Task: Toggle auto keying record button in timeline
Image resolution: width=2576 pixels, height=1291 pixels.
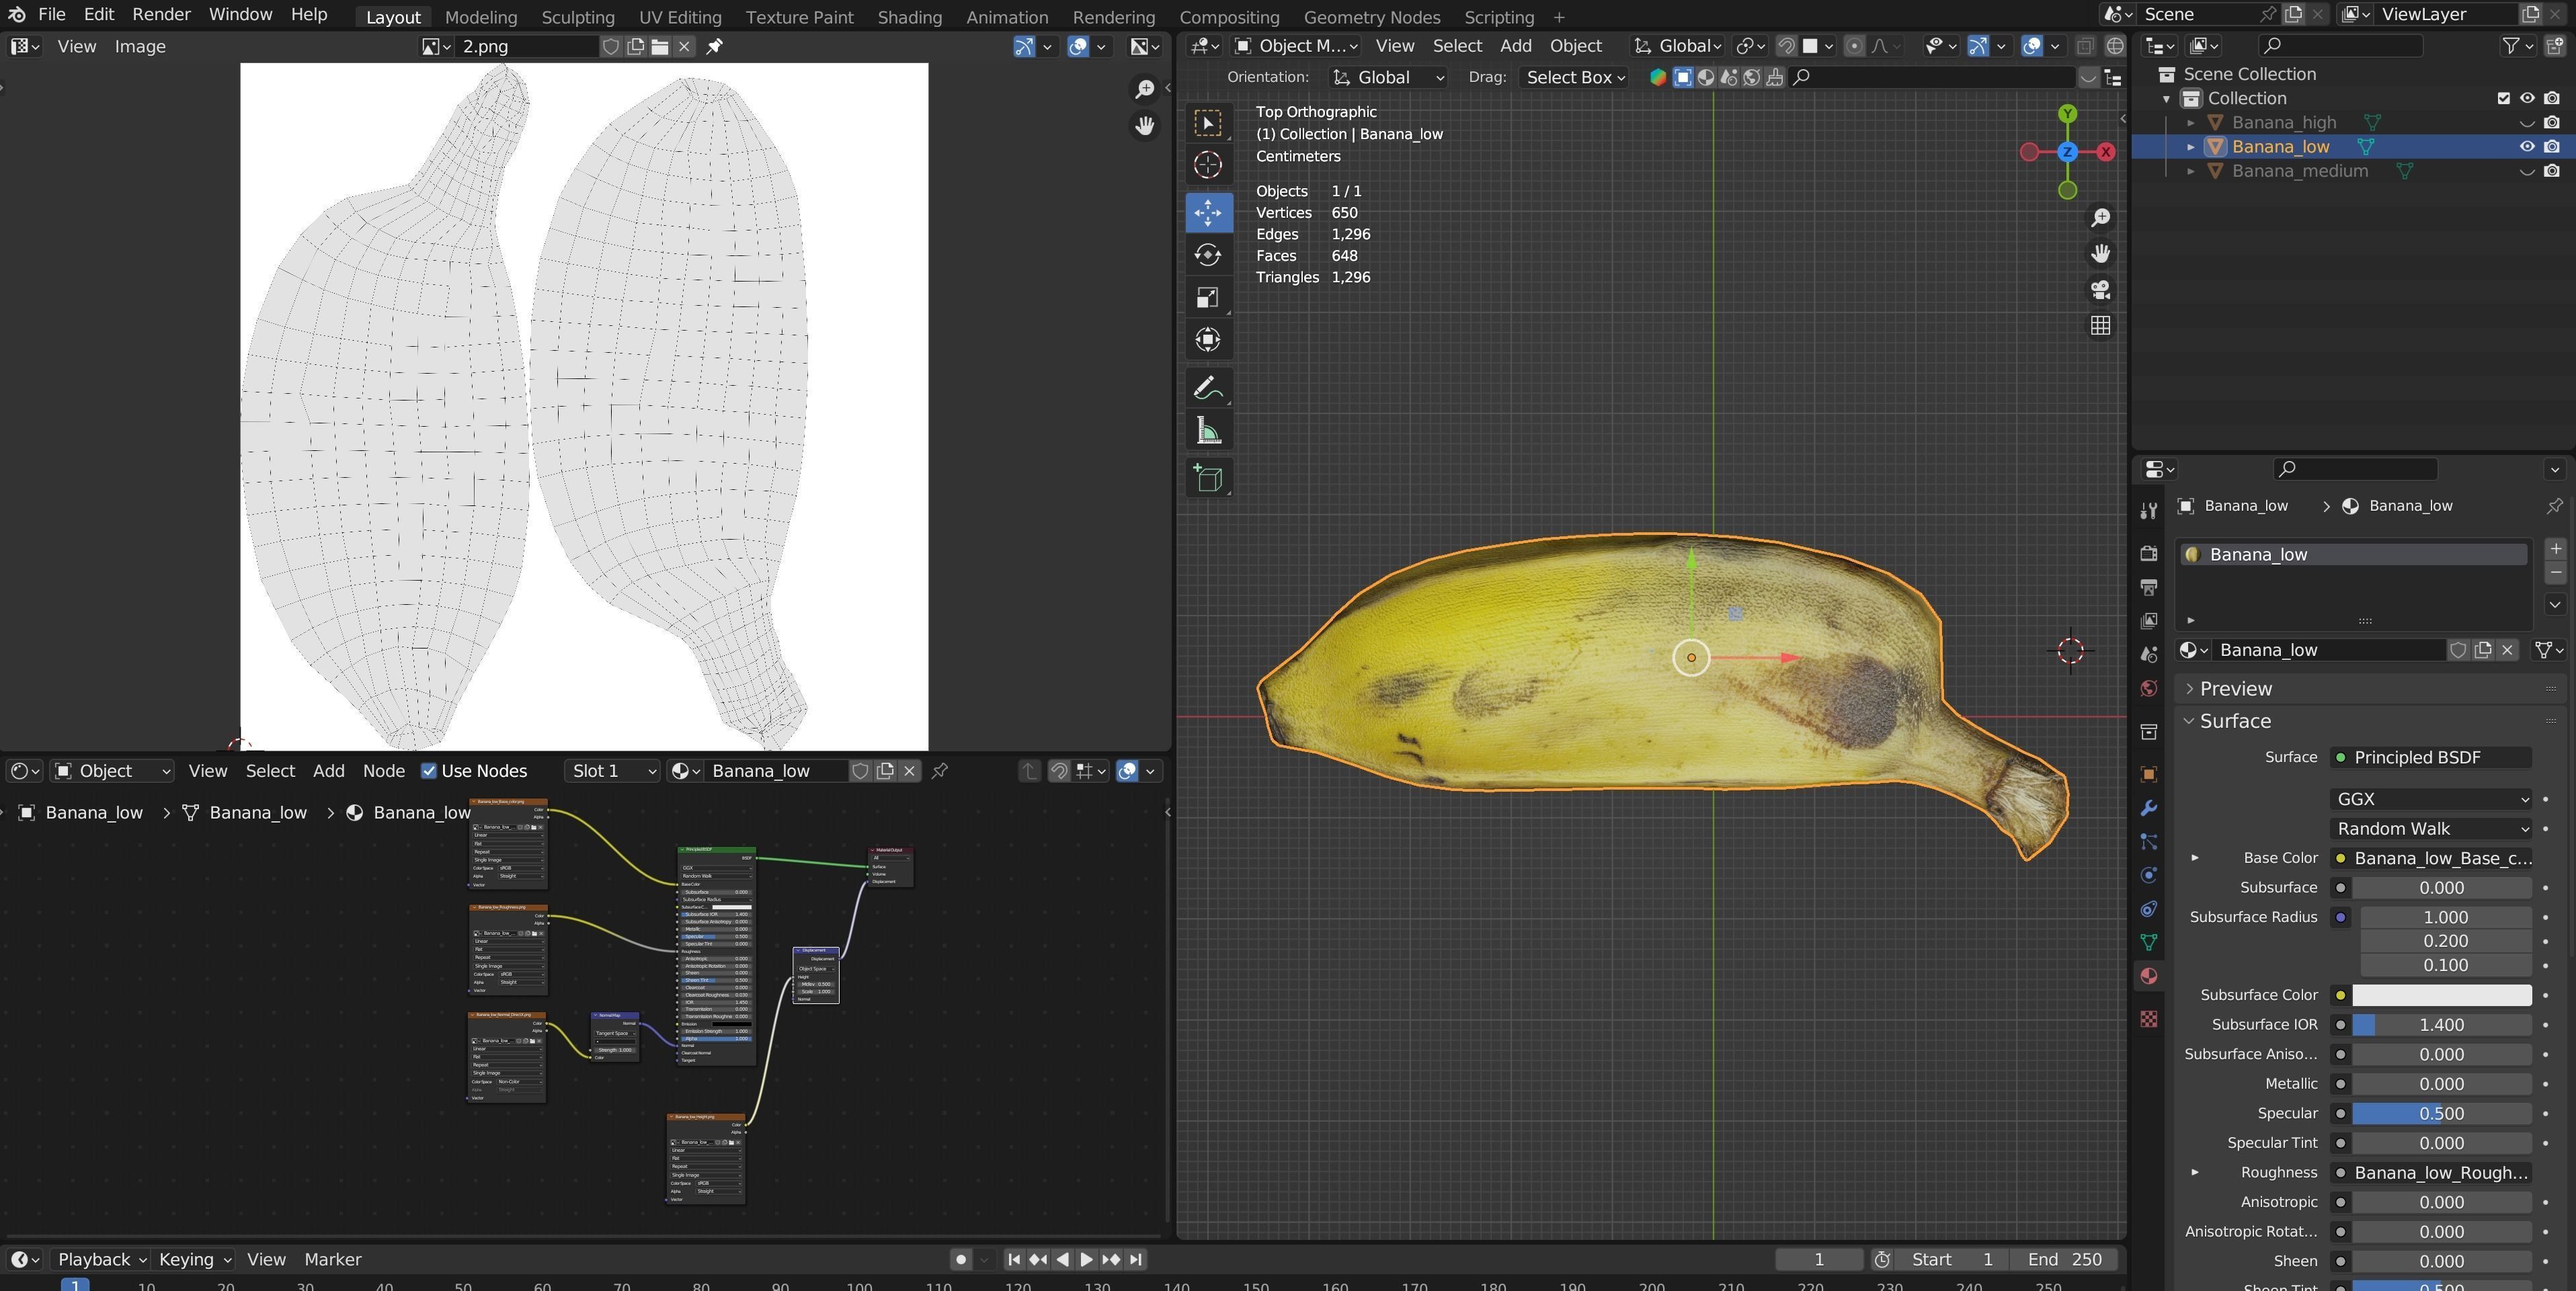Action: (961, 1260)
